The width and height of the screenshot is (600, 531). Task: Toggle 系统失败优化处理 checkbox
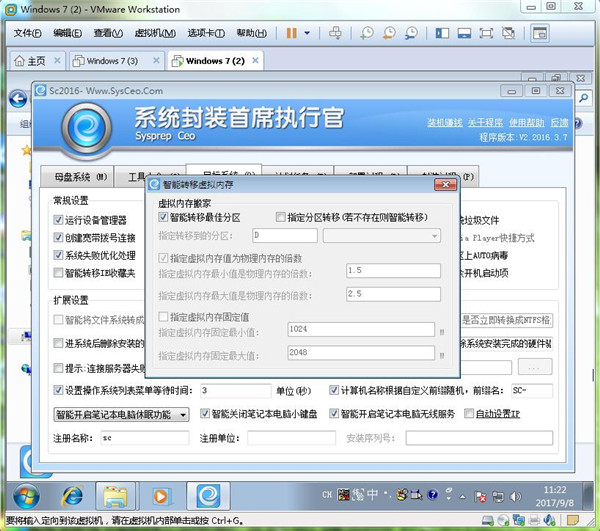pyautogui.click(x=58, y=255)
